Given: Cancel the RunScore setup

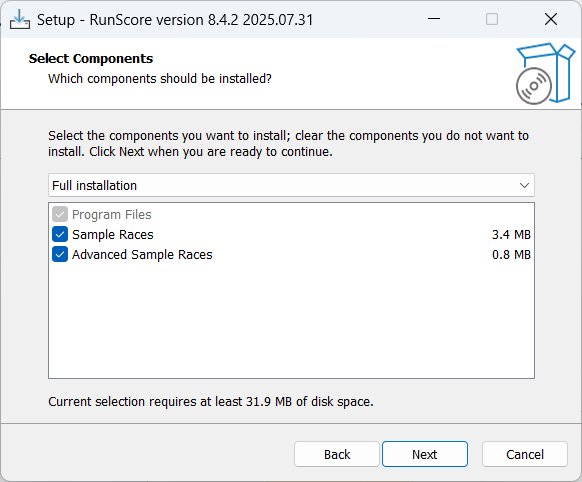Looking at the screenshot, I should click(524, 454).
